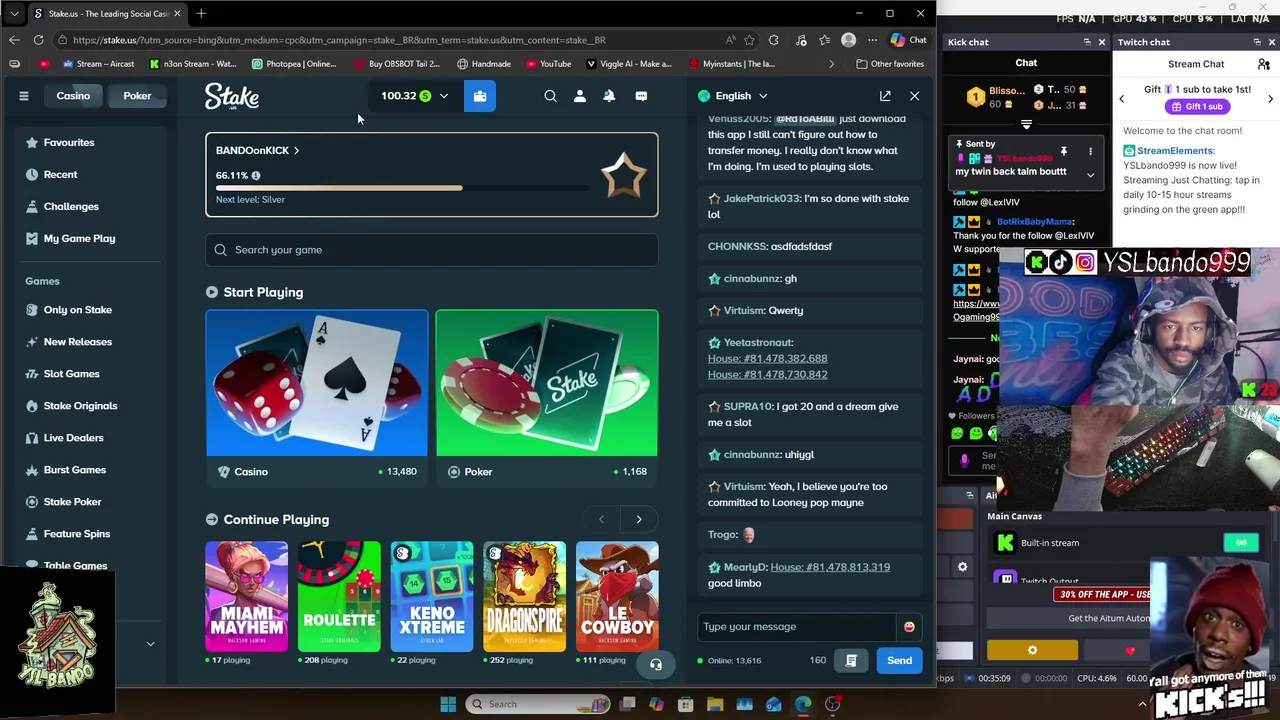Image resolution: width=1280 pixels, height=720 pixels.
Task: Bookmark this page with the star
Action: 749,40
